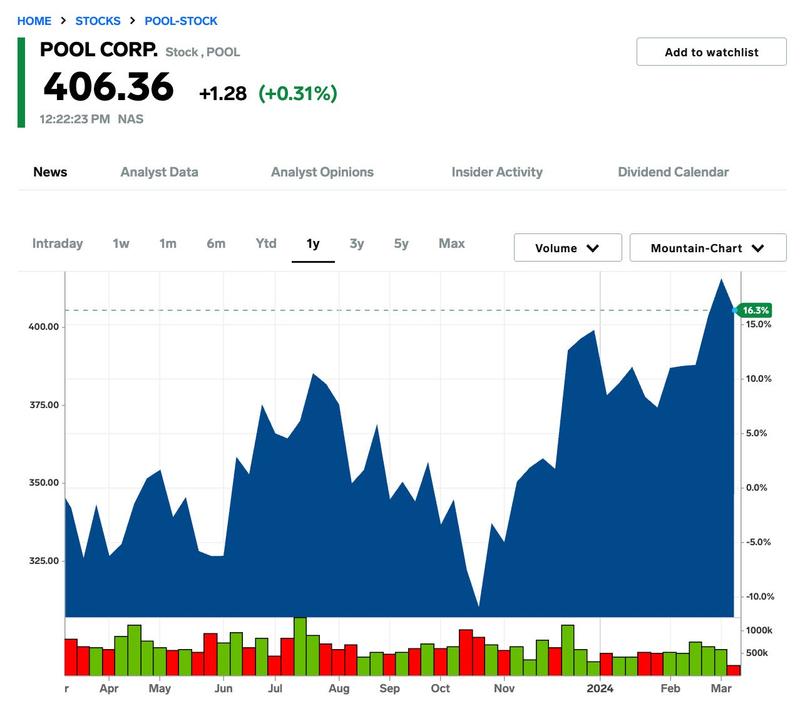The height and width of the screenshot is (711, 800).
Task: Click the POOL-STOCK breadcrumb link
Action: point(181,21)
